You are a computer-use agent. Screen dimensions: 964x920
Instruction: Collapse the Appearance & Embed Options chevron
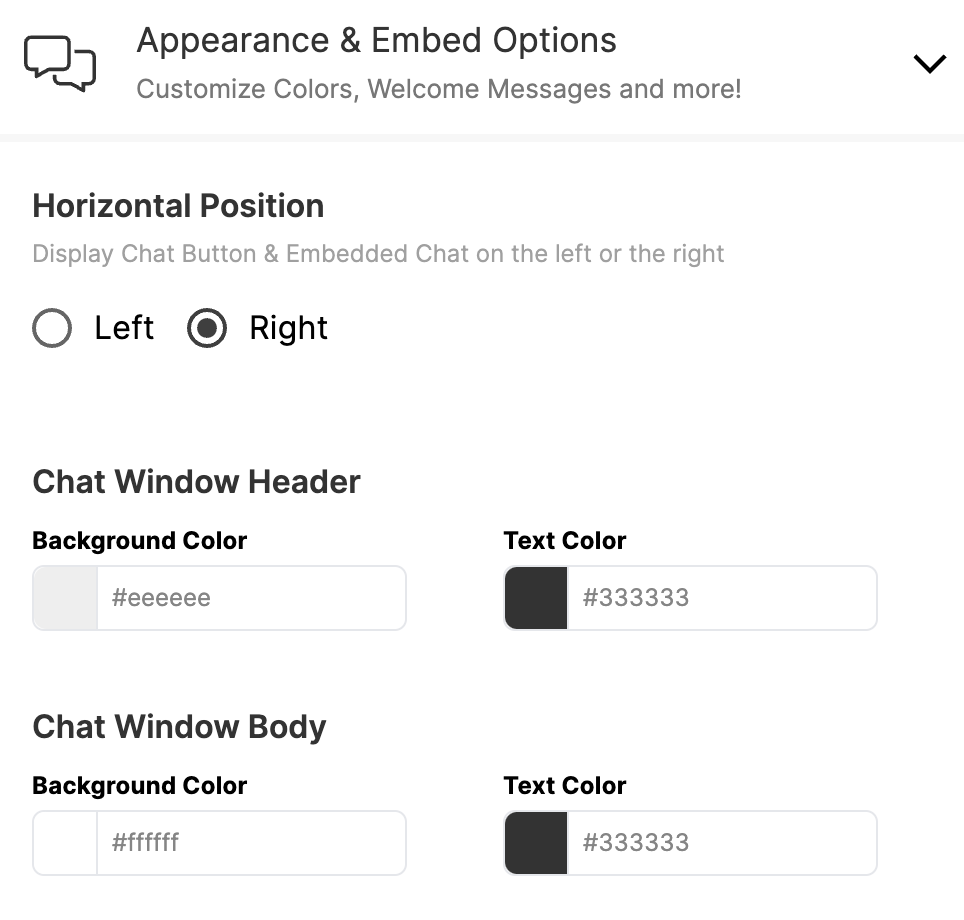929,63
